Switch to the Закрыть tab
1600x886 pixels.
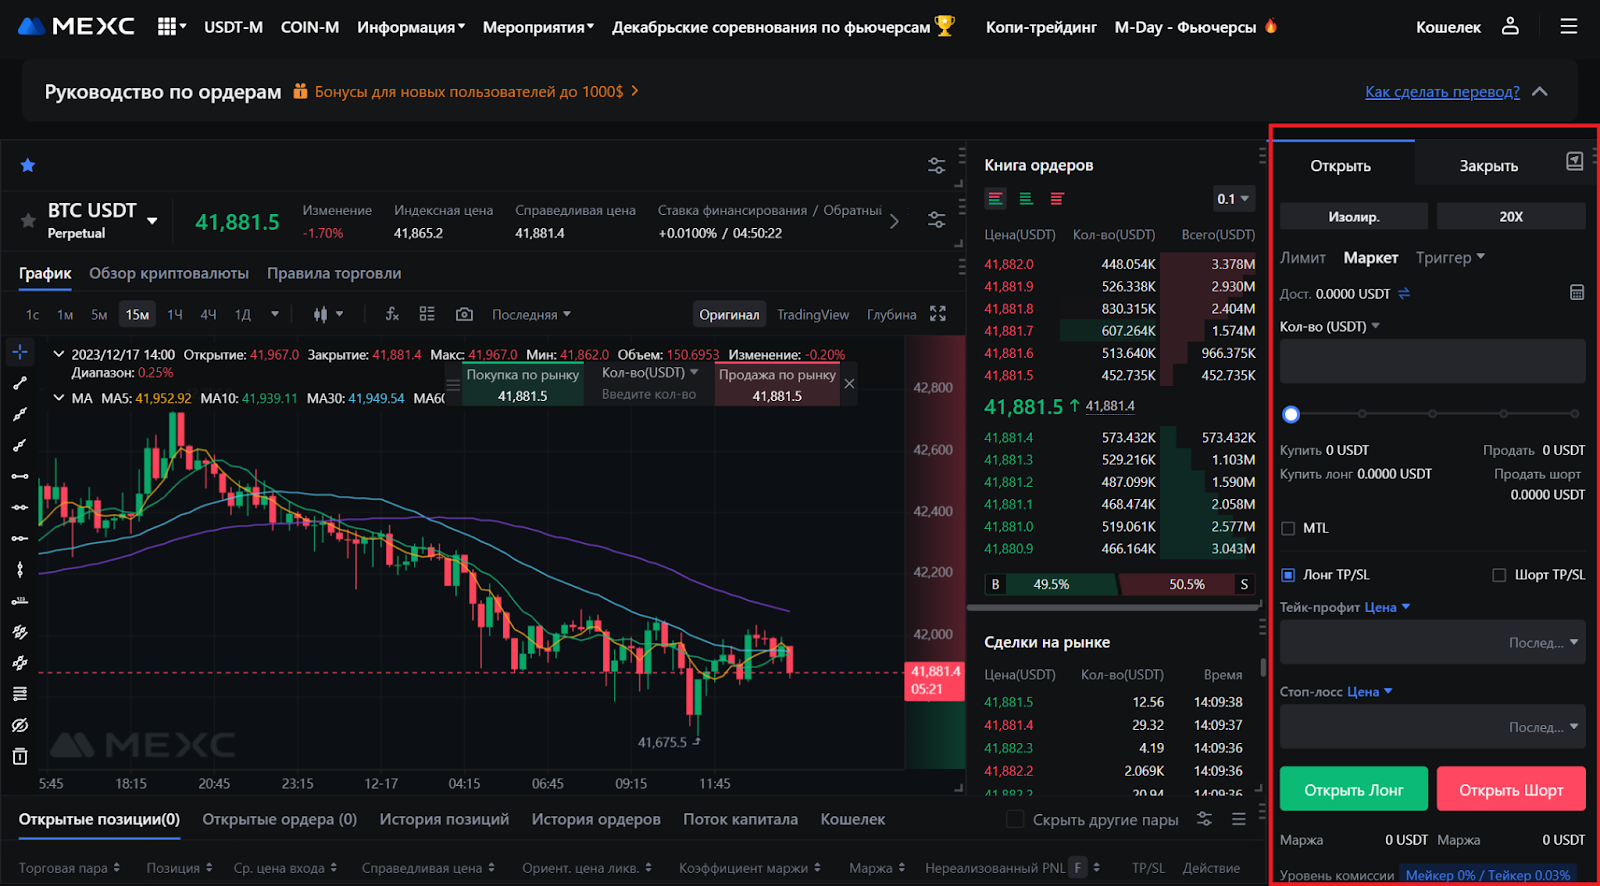pos(1488,166)
